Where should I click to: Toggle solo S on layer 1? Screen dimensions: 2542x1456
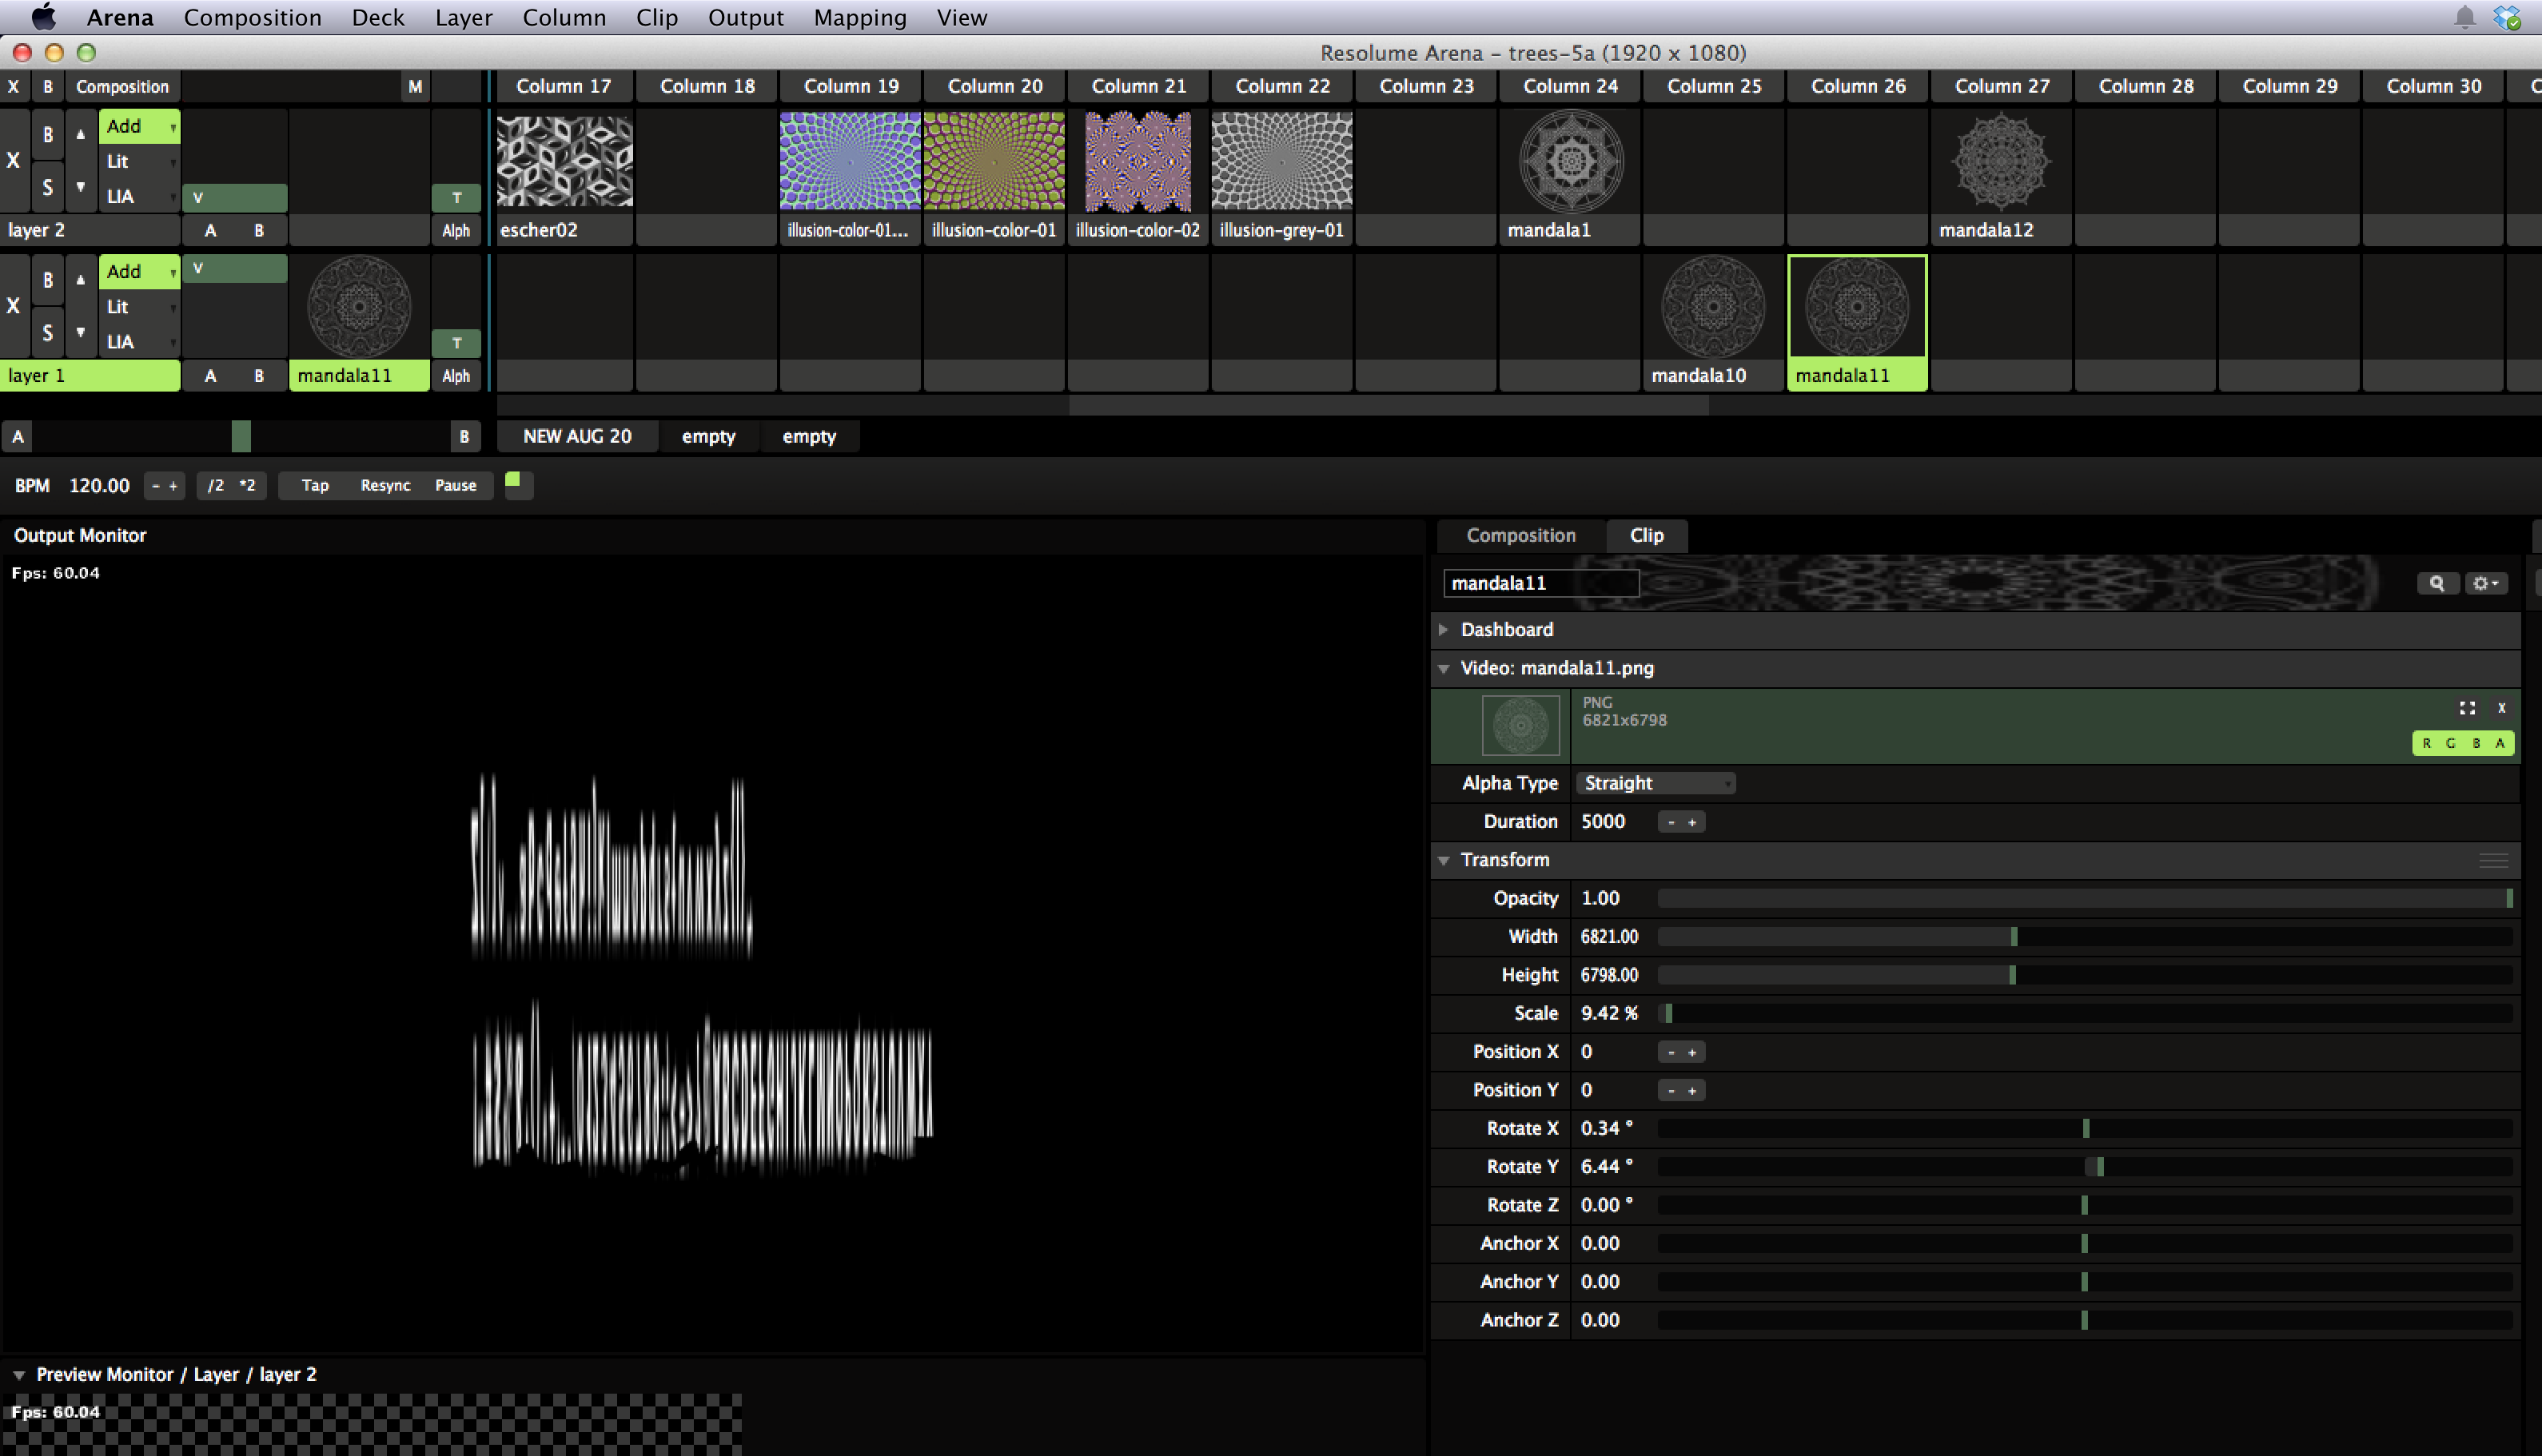click(x=47, y=332)
